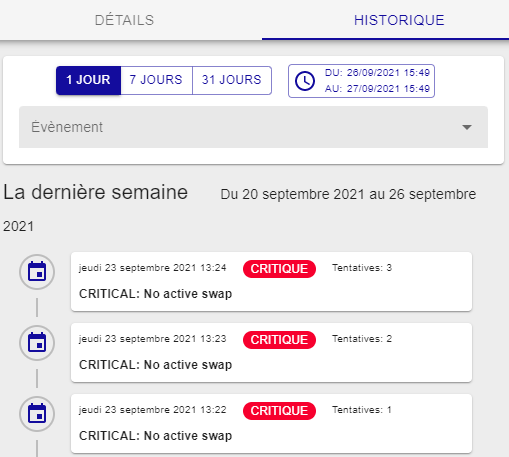Switch to the HISTORIQUE tab
This screenshot has height=457, width=509.
click(x=399, y=20)
